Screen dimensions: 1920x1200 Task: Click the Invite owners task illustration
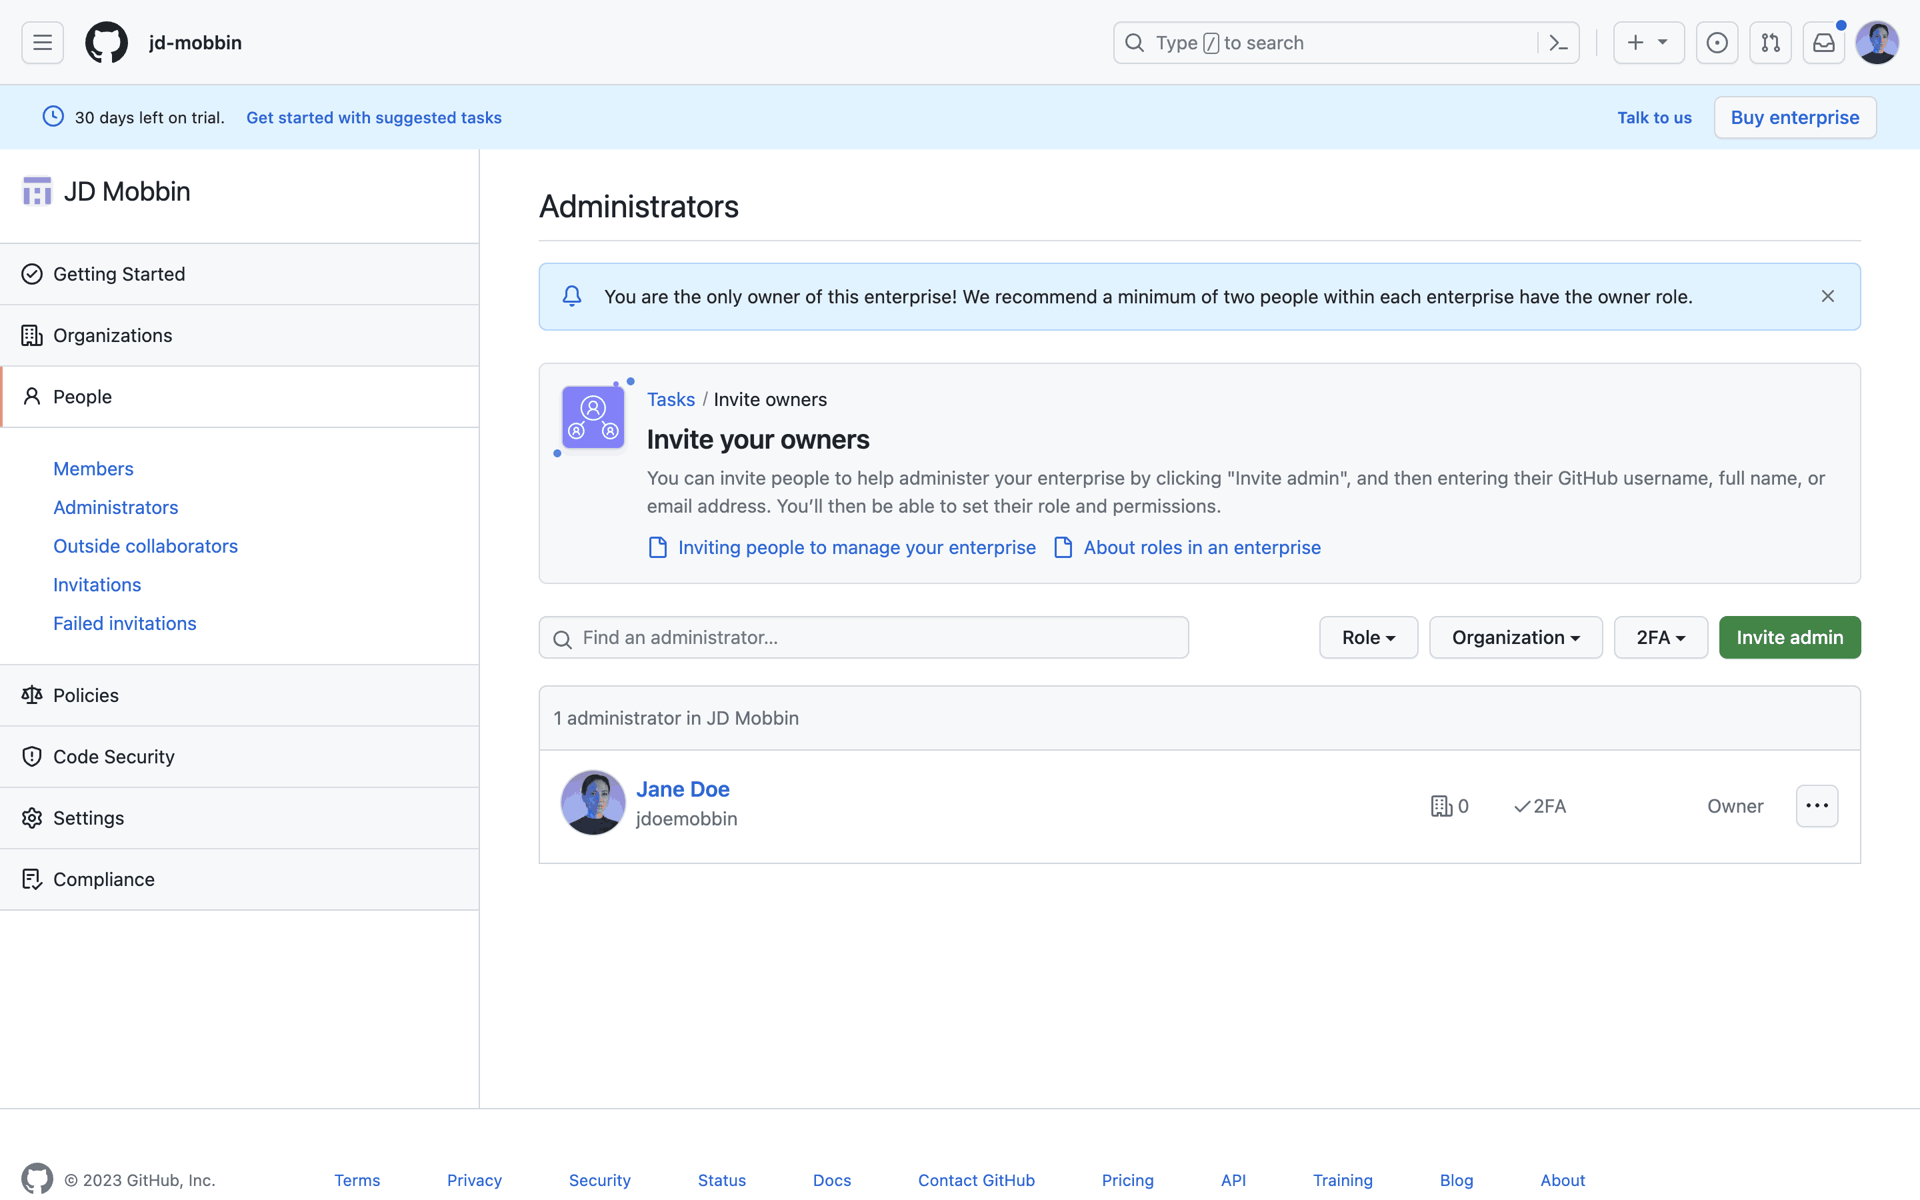pos(593,417)
